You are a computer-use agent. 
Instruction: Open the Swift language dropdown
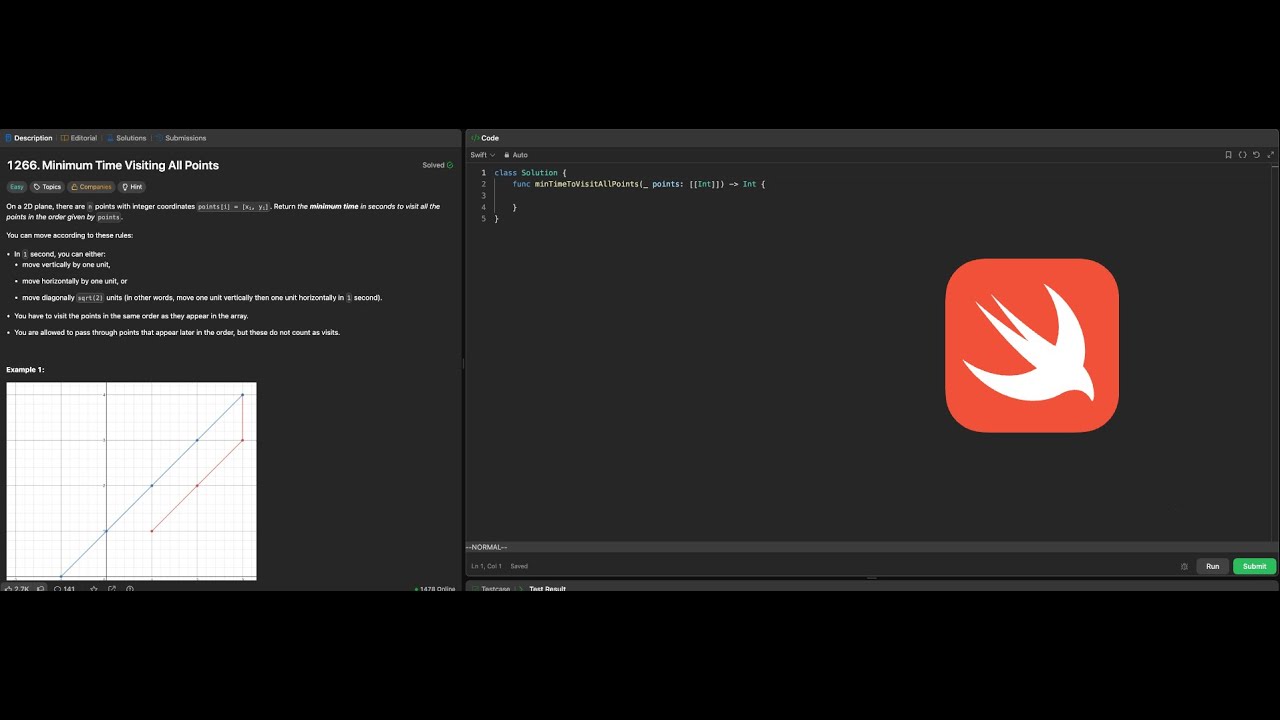(x=483, y=155)
